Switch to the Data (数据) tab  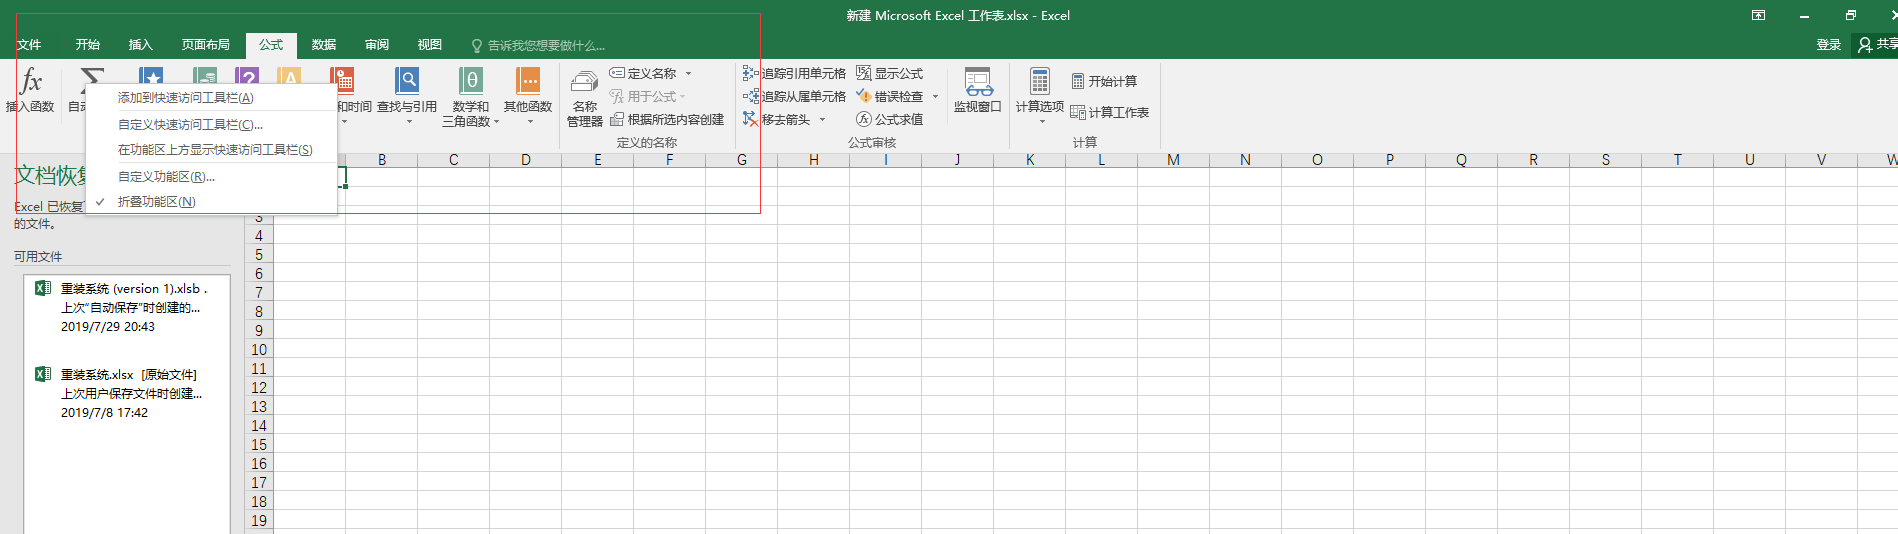point(324,44)
